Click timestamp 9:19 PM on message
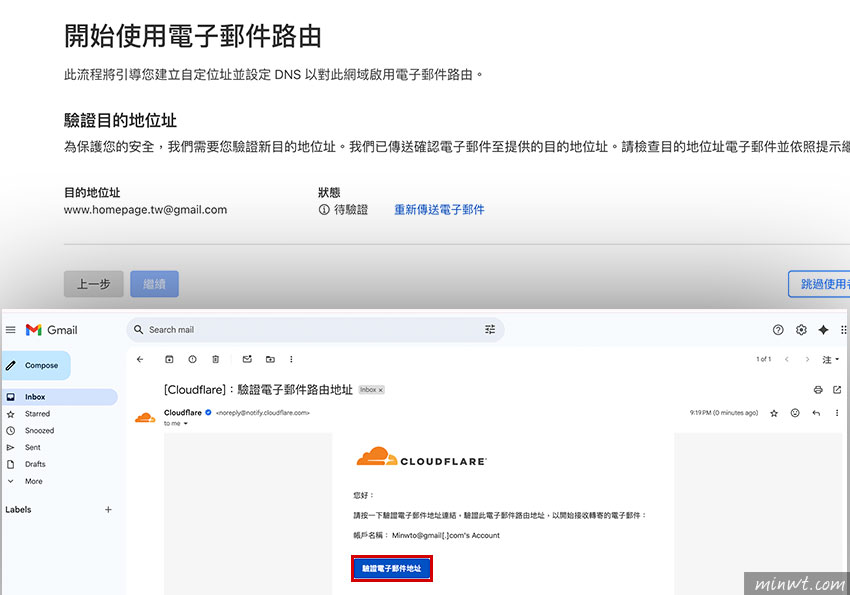 click(724, 413)
